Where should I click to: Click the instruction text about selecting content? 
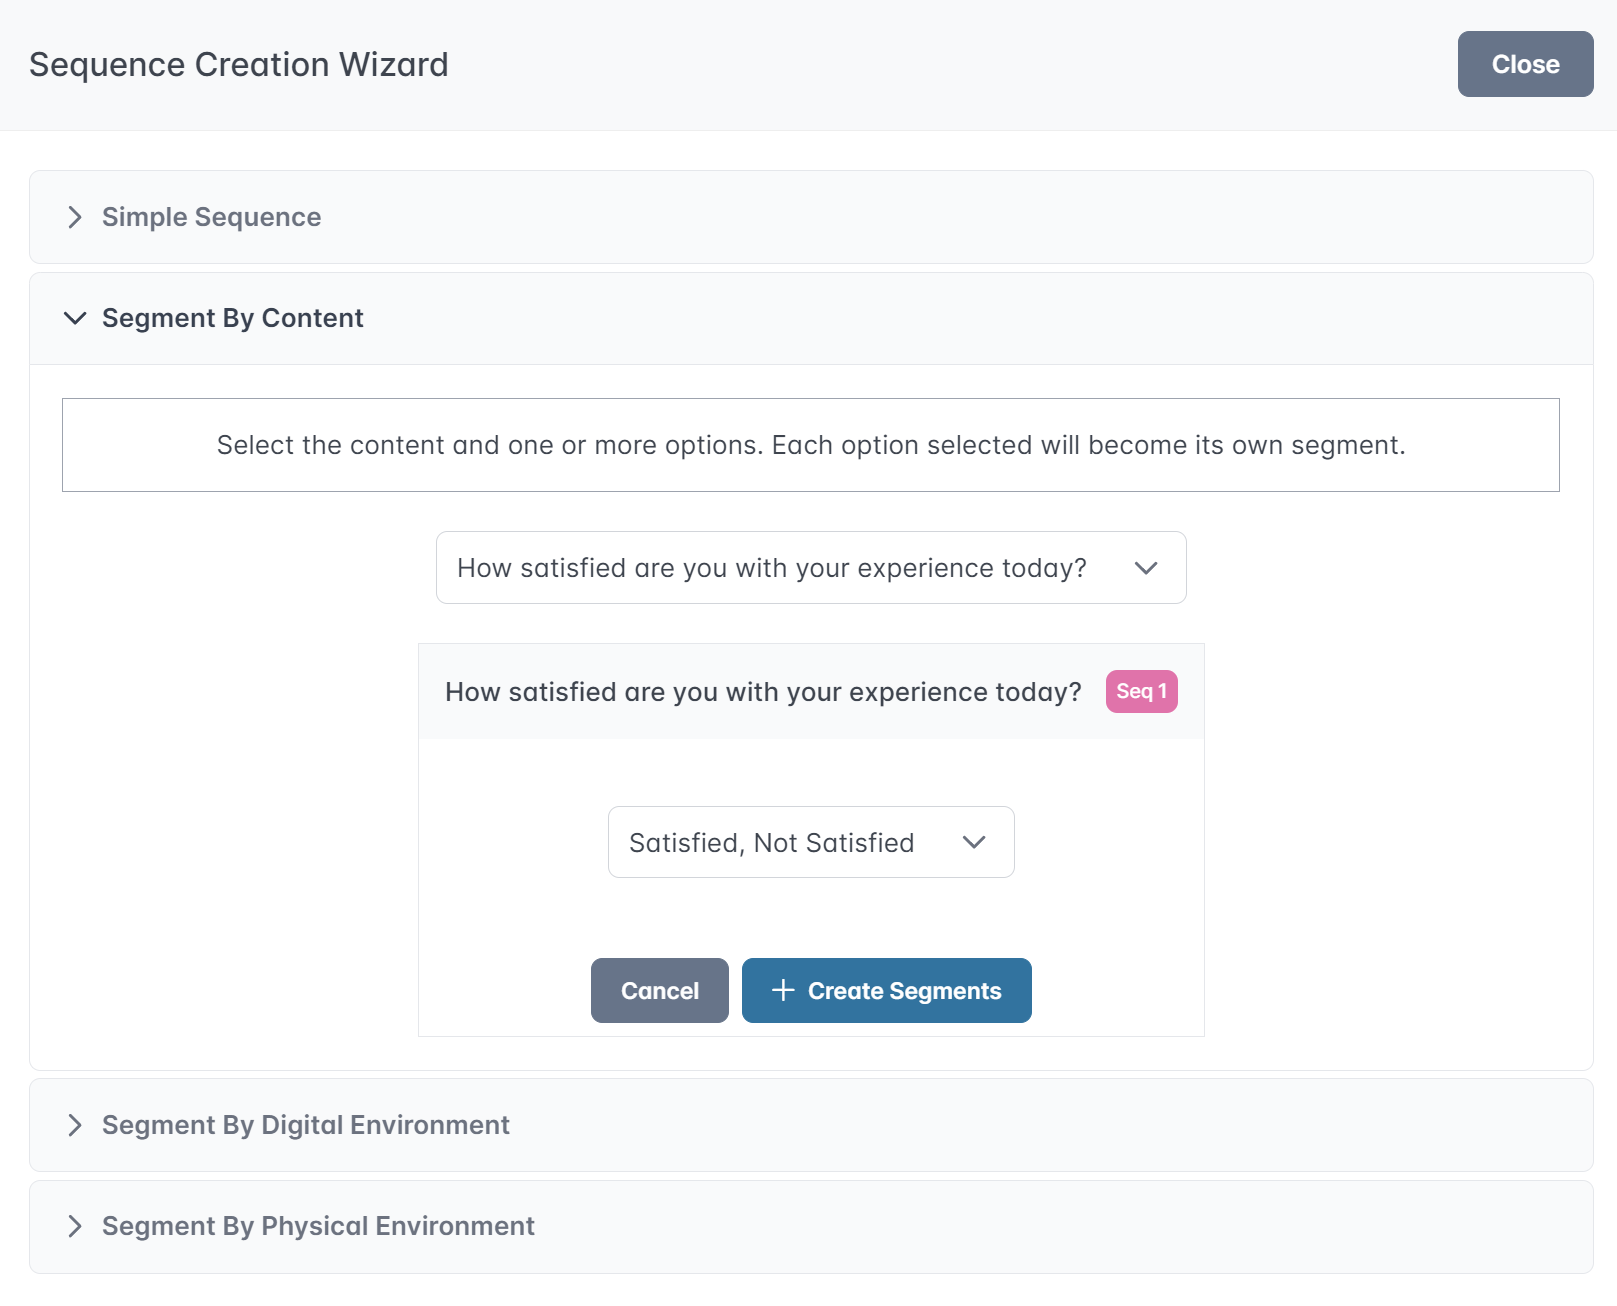click(x=810, y=445)
